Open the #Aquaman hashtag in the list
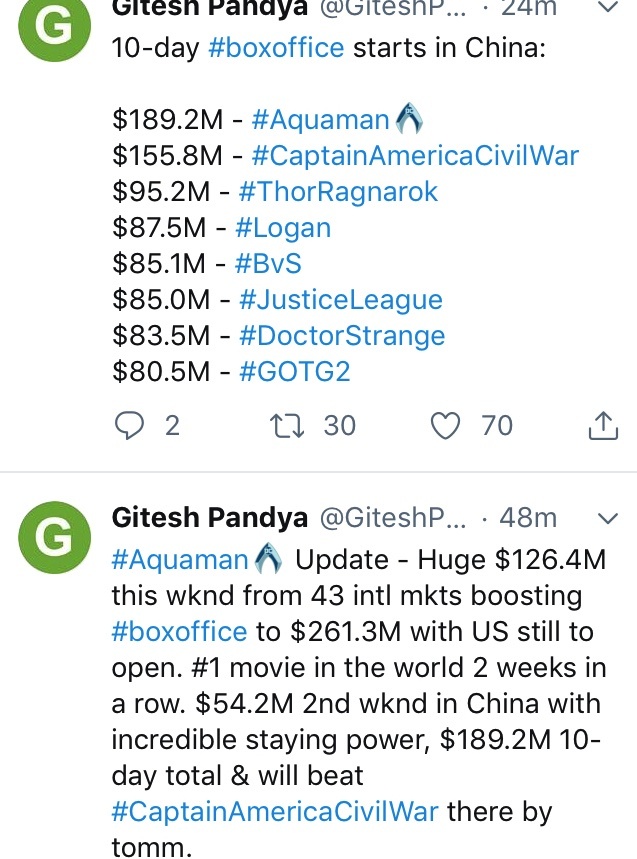Viewport: 637px width, 859px height. point(320,119)
